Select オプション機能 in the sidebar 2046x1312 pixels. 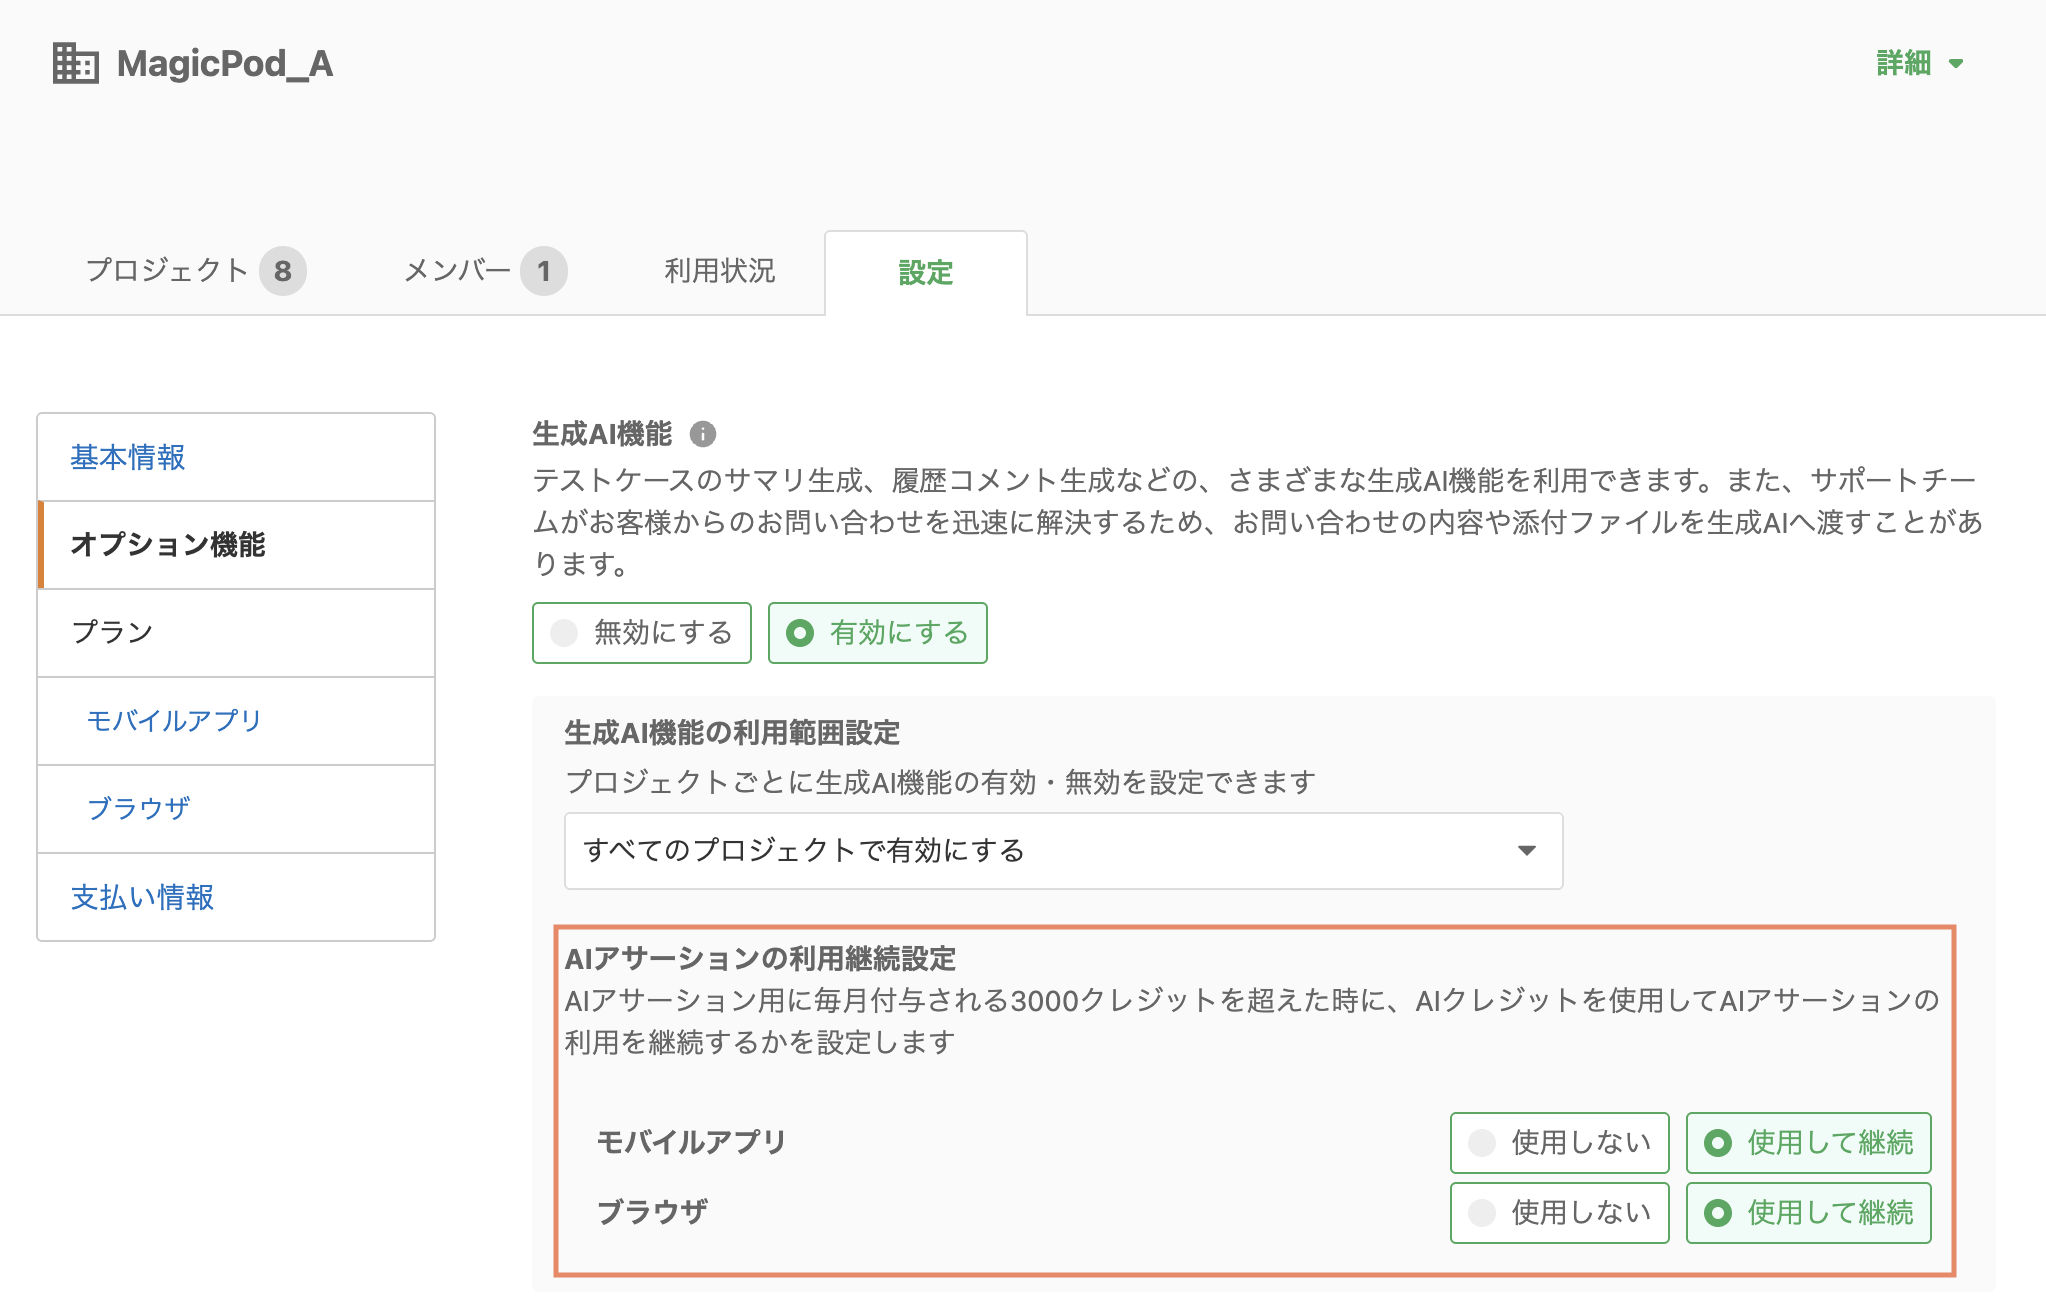click(236, 545)
